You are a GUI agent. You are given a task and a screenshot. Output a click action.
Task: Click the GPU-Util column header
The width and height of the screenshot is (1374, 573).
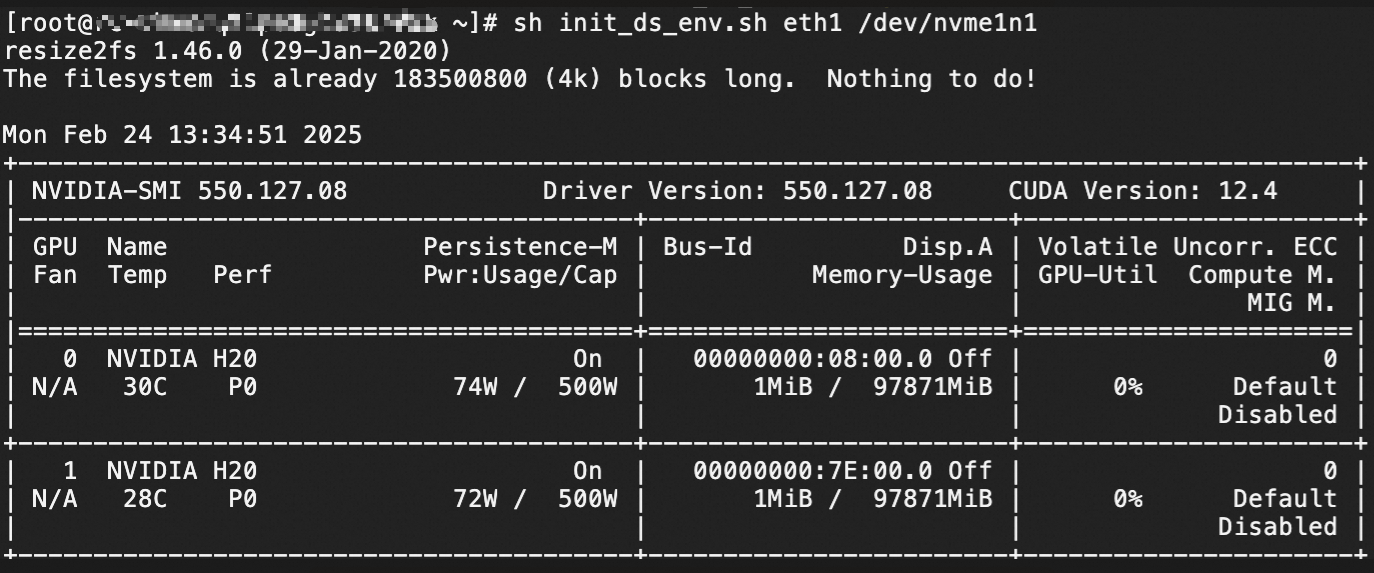[x=1097, y=274]
